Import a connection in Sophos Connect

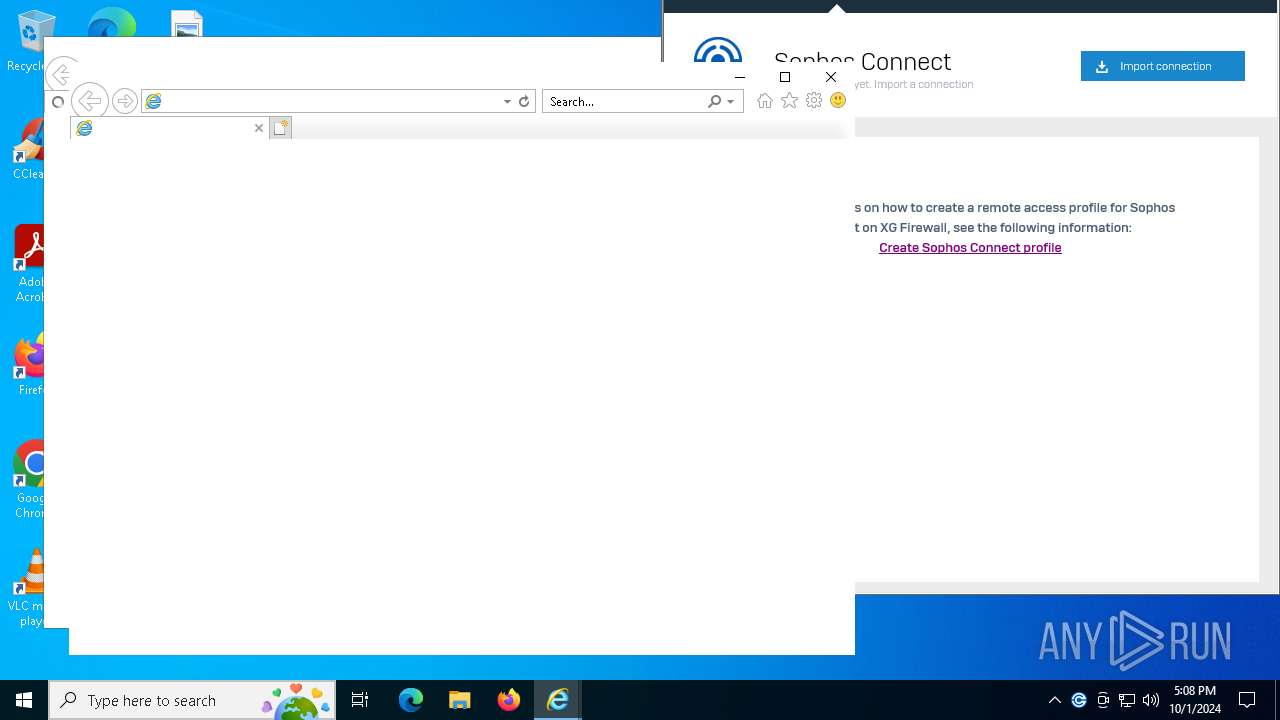[x=1163, y=66]
